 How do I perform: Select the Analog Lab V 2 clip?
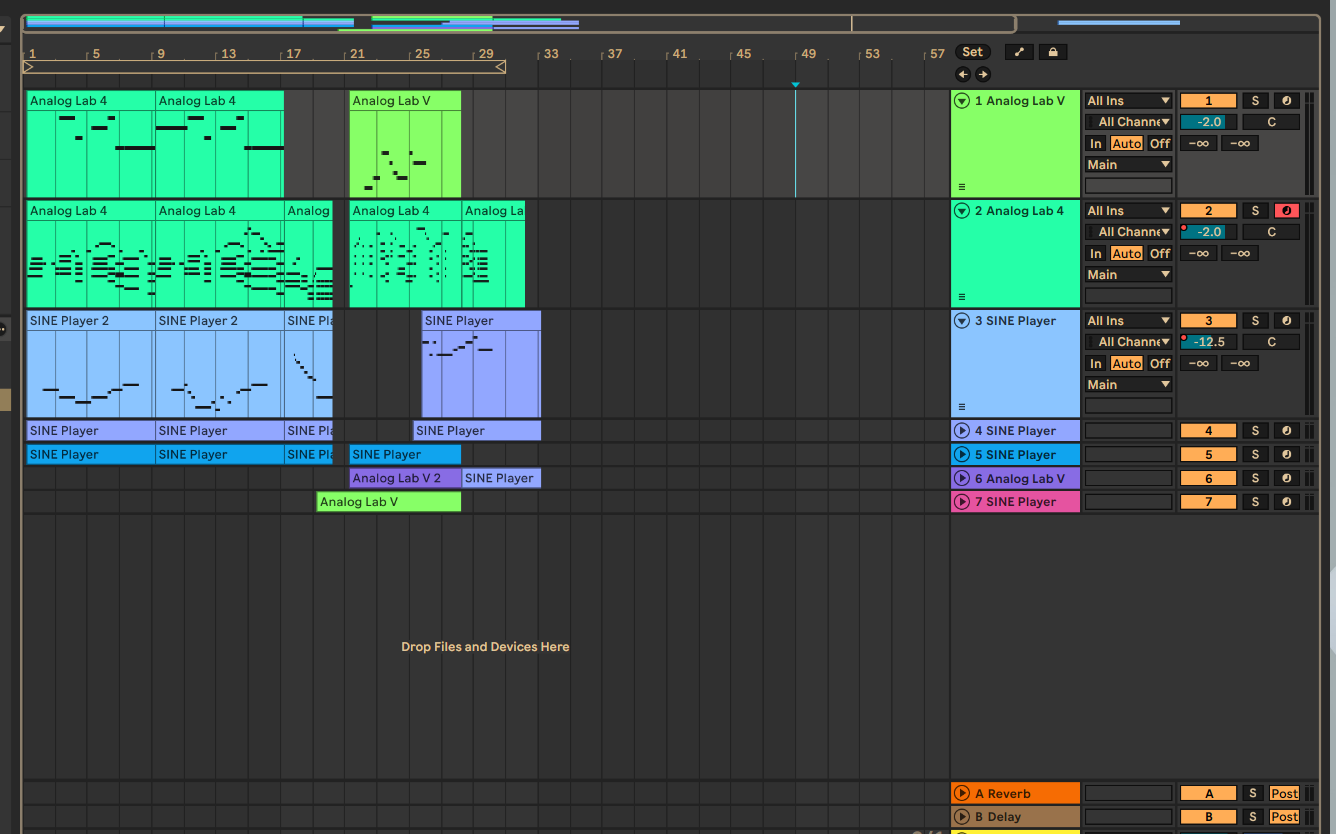(x=405, y=479)
